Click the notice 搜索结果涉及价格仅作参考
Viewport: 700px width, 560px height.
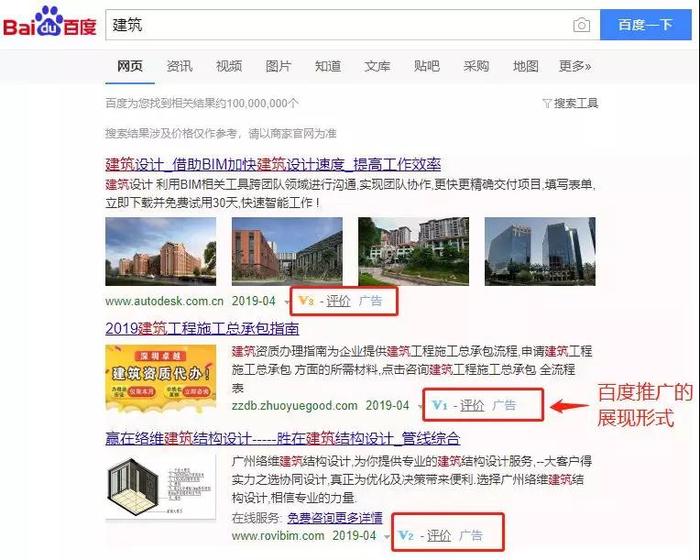point(221,134)
